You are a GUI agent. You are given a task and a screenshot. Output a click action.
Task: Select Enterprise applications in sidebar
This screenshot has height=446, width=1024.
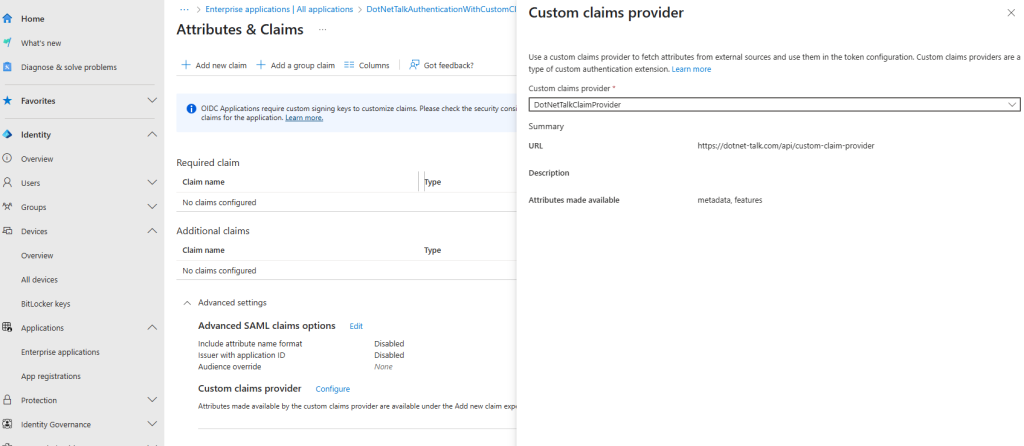[x=60, y=352]
